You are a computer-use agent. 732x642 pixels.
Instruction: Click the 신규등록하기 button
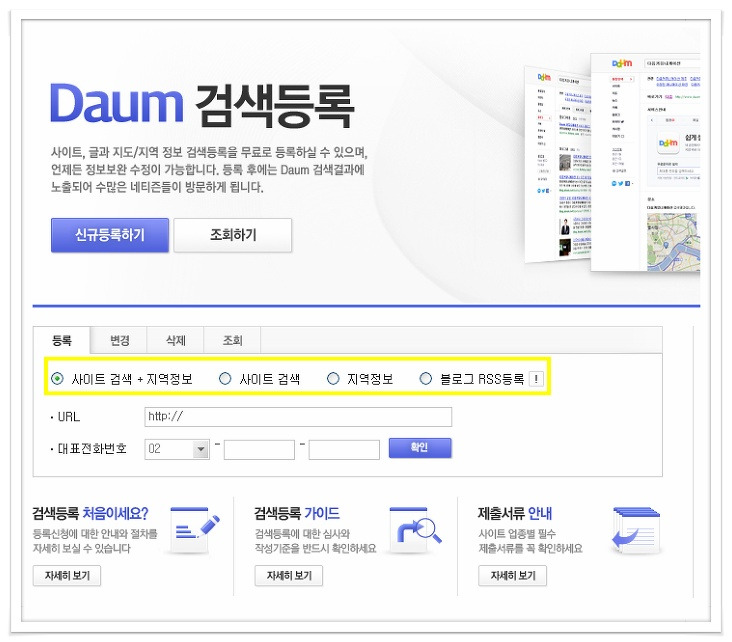click(110, 235)
